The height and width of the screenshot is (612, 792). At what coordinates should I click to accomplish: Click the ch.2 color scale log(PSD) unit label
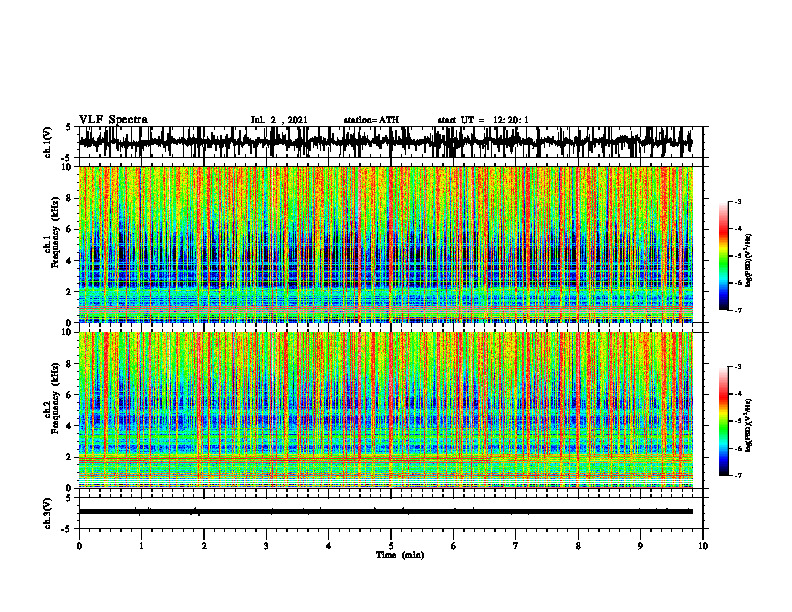749,425
